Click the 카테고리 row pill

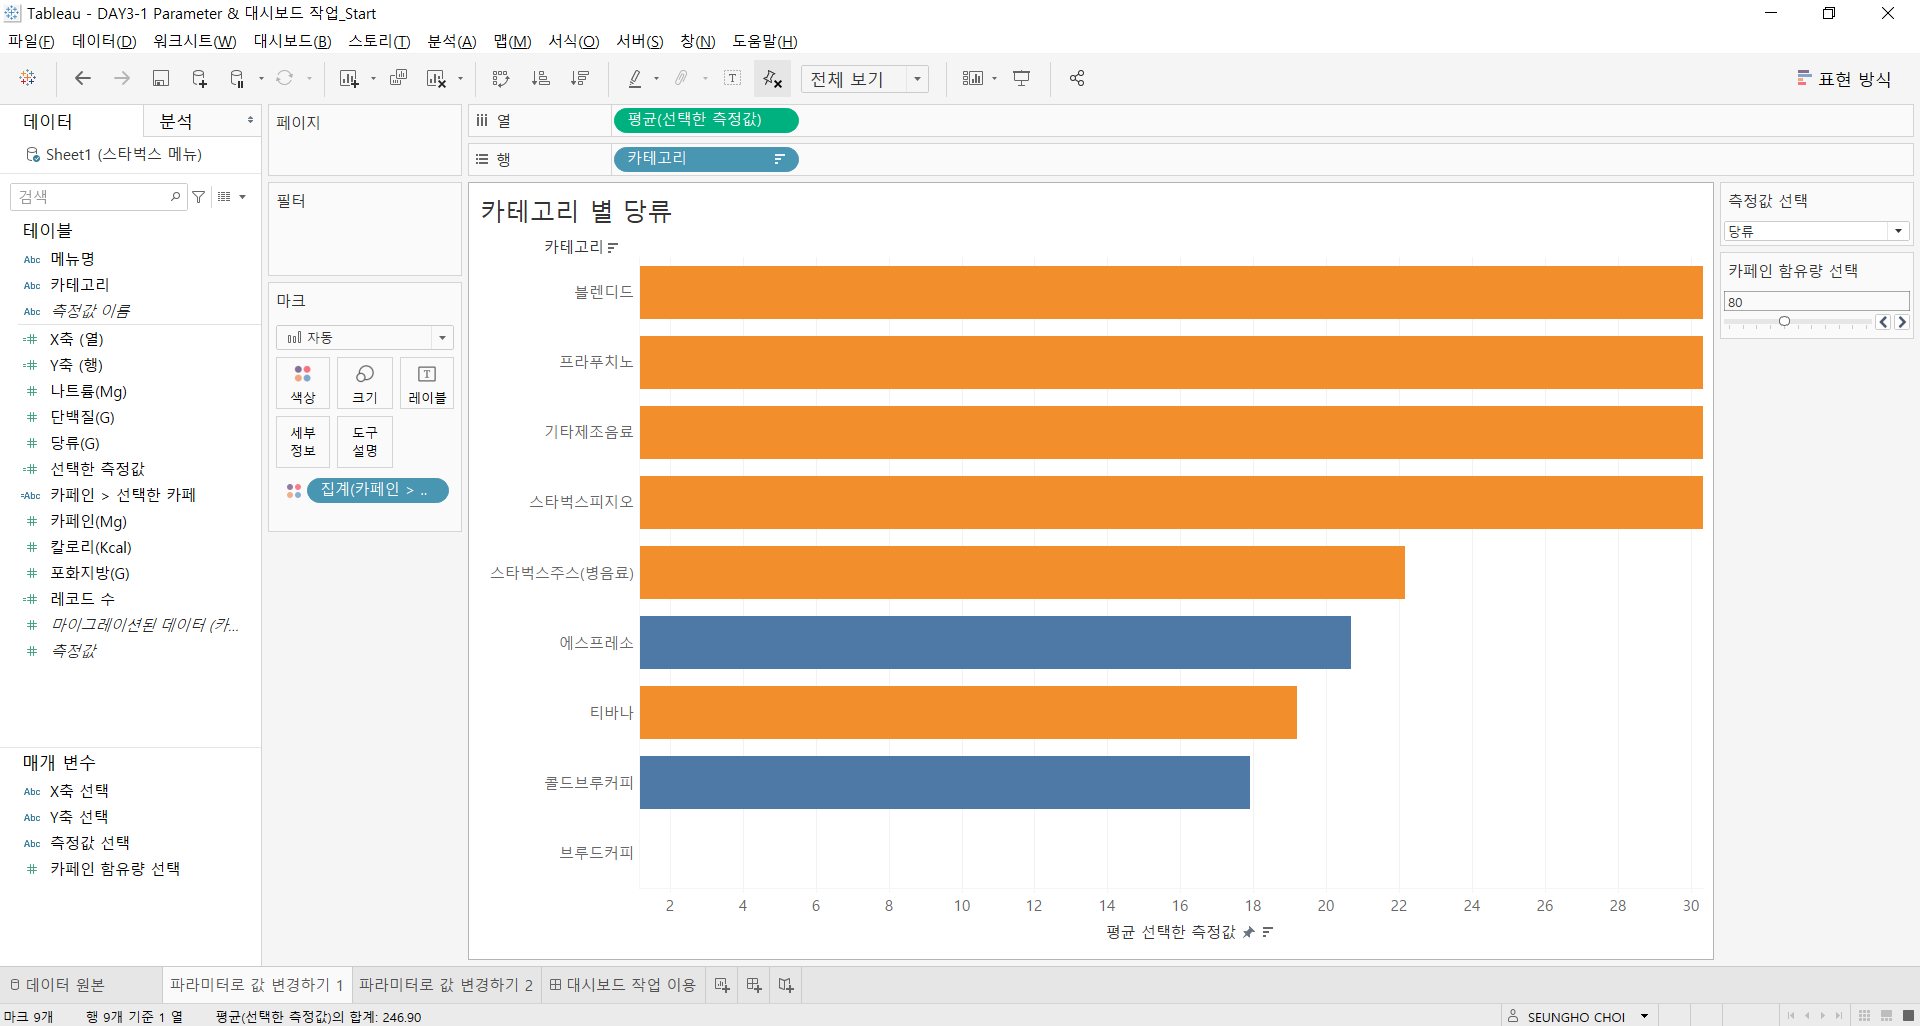[705, 159]
